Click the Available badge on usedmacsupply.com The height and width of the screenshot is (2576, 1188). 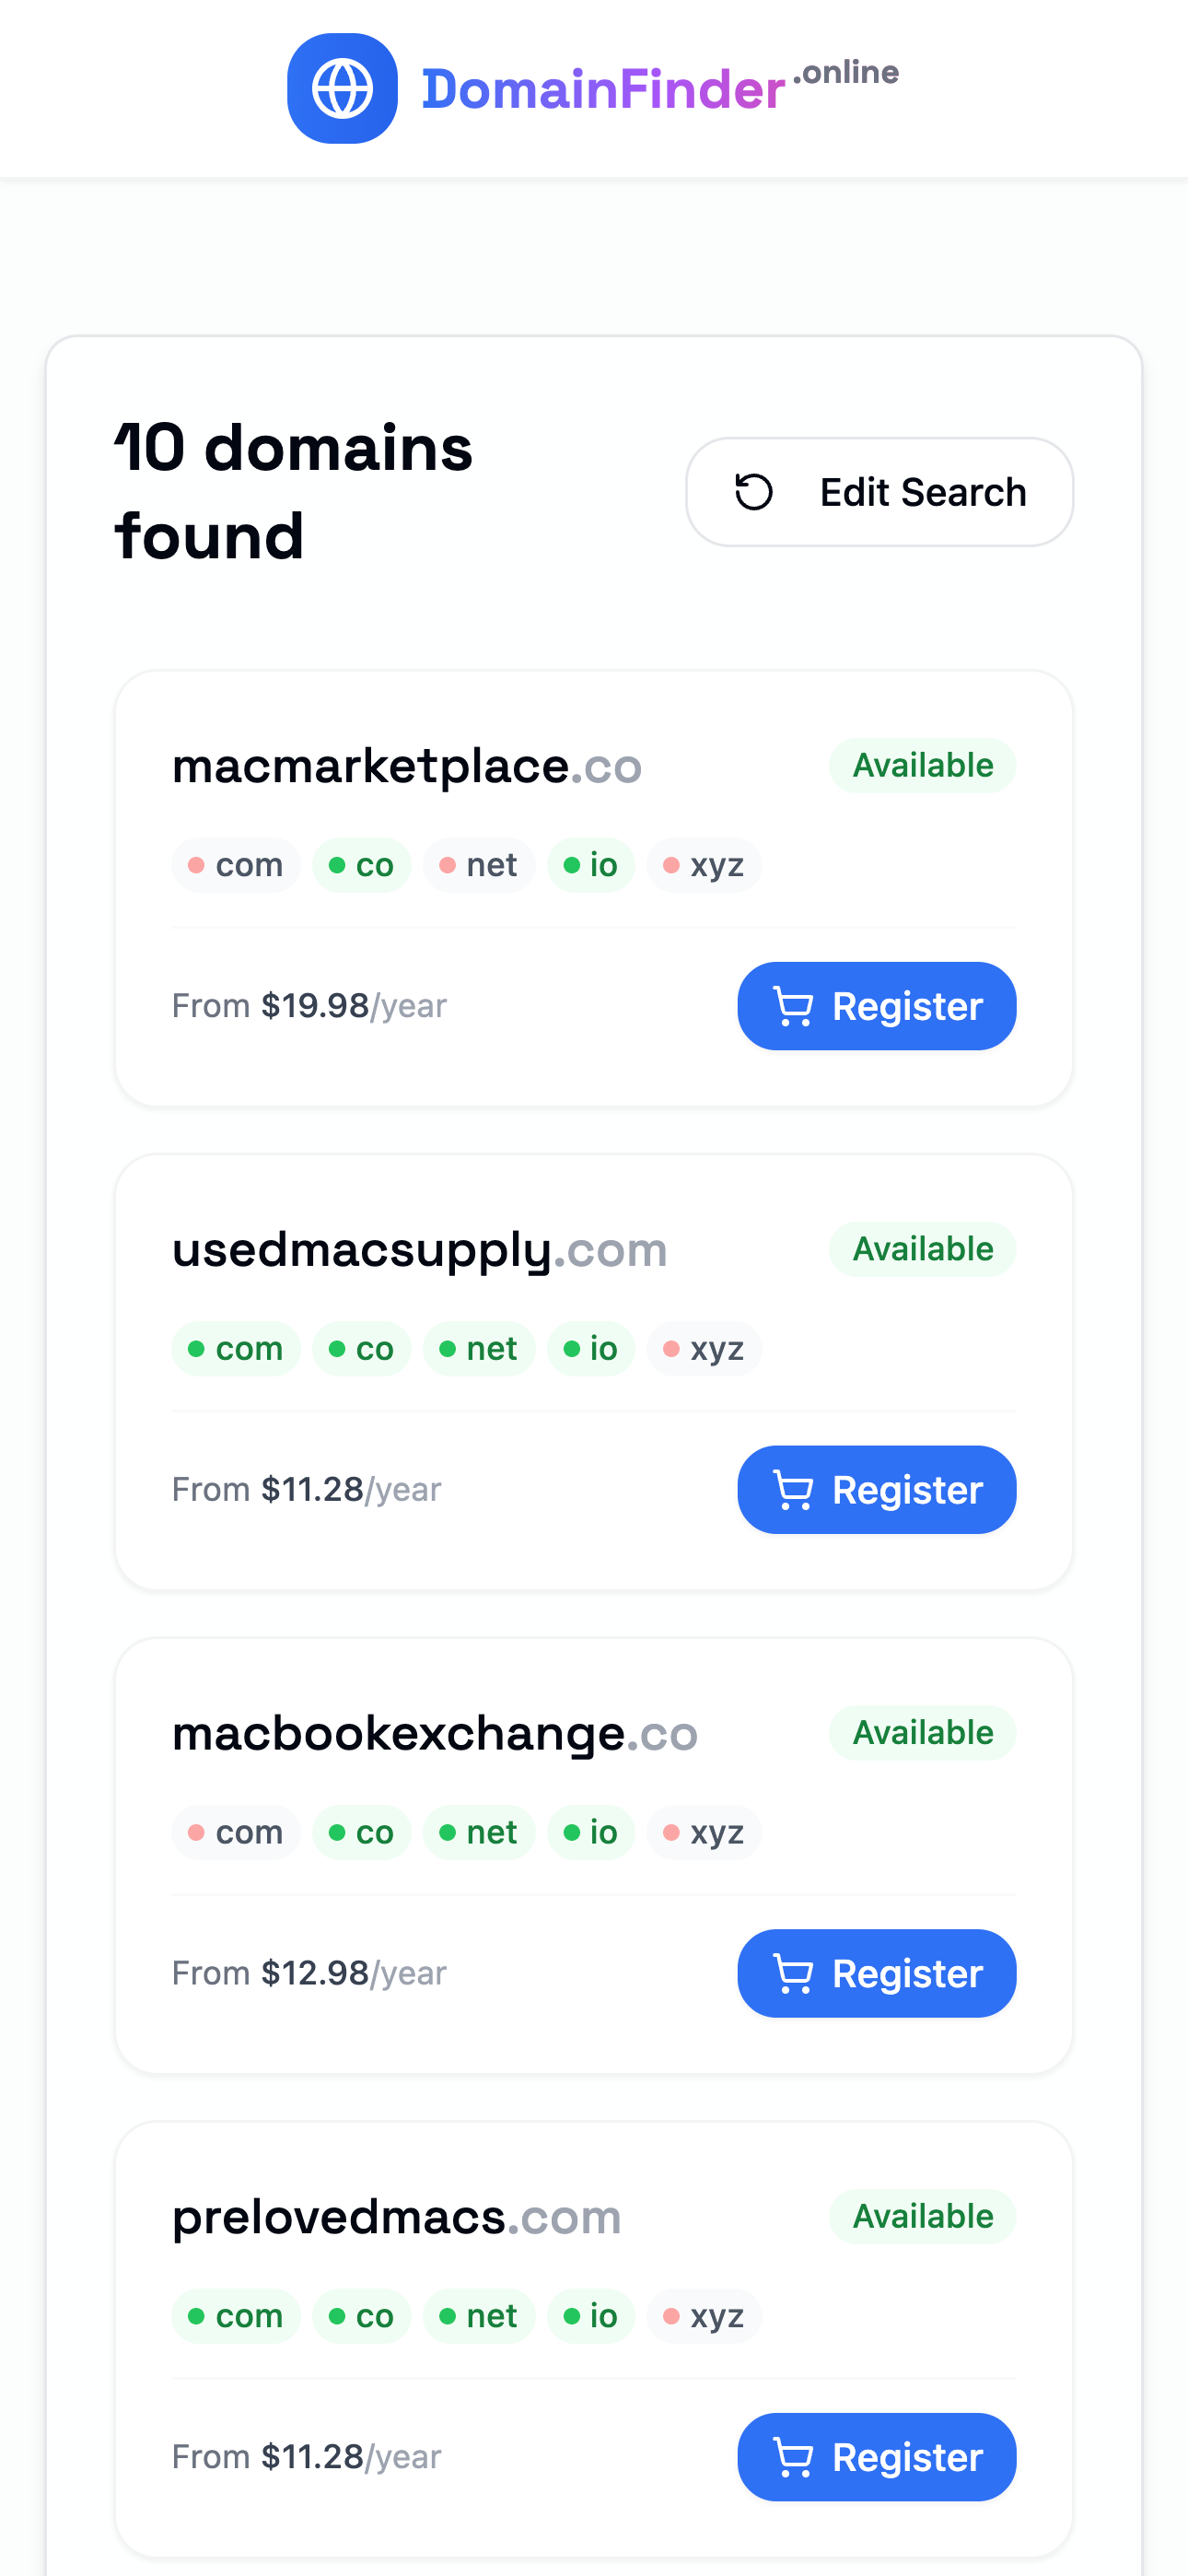(x=923, y=1249)
